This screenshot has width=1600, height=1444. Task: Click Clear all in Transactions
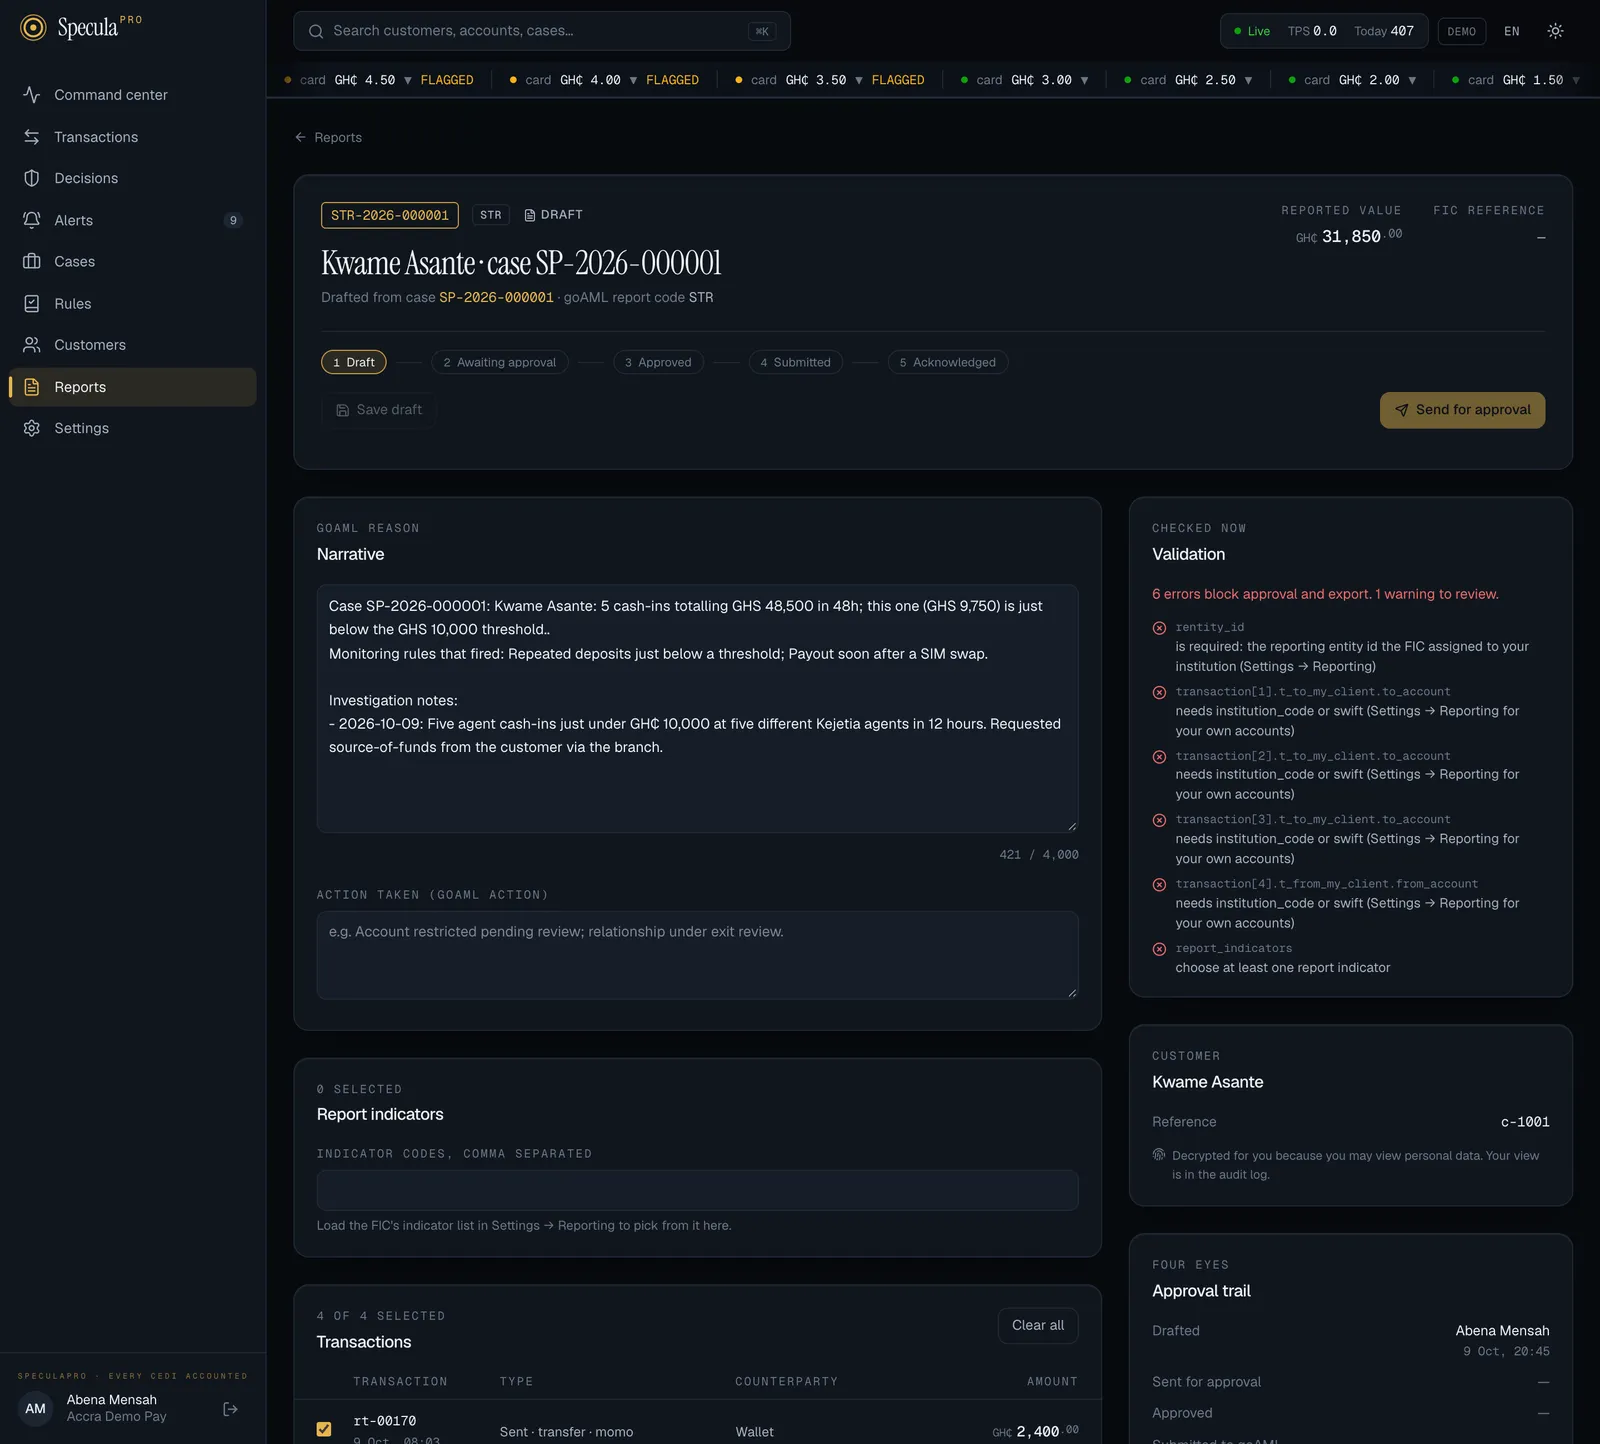(1038, 1325)
